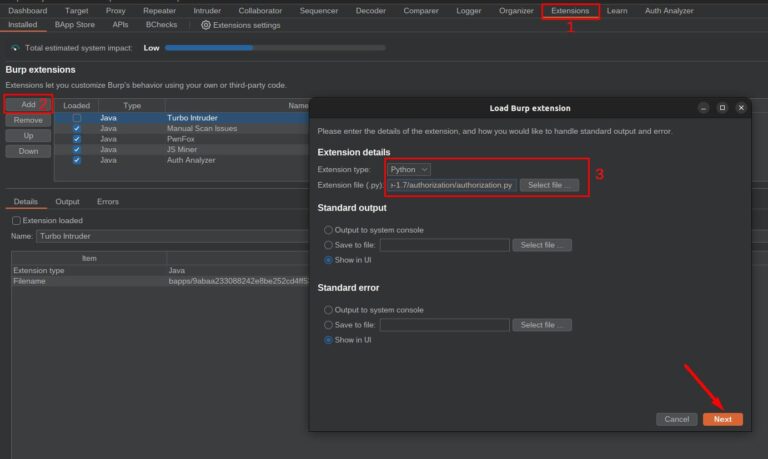768x459 pixels.
Task: Minimize the Load Burp extension dialog
Action: pyautogui.click(x=703, y=108)
